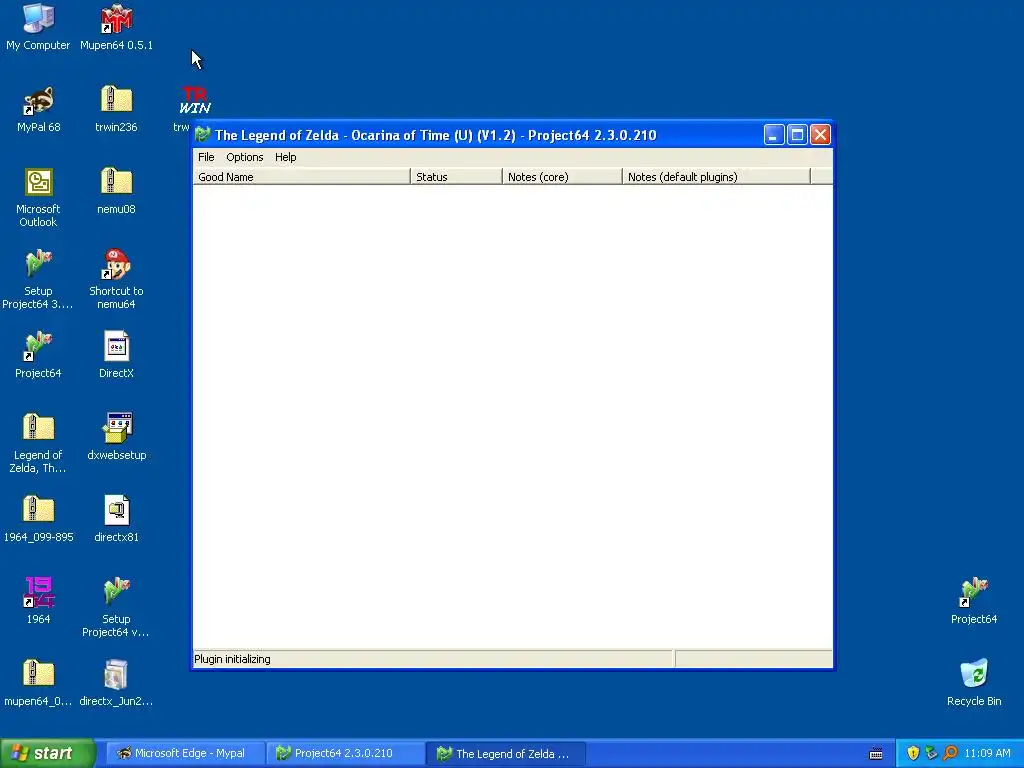Select the TR WIN desktop icon
Viewport: 1024px width, 768px height.
195,101
